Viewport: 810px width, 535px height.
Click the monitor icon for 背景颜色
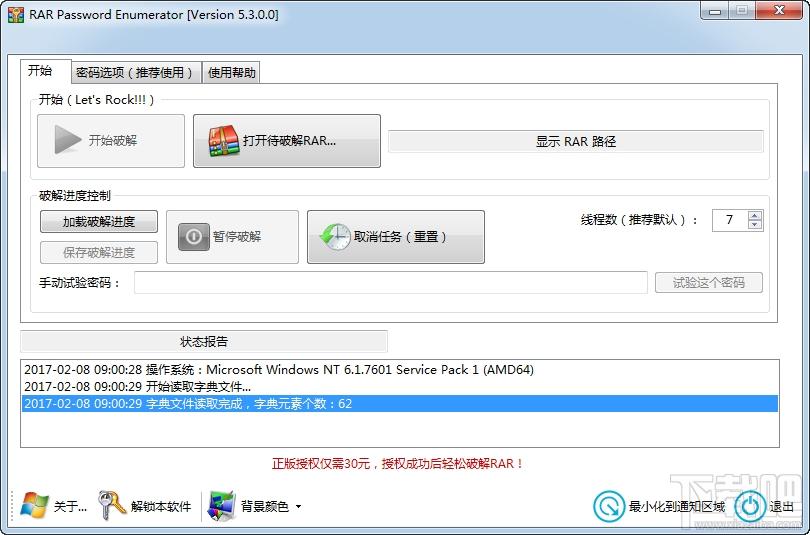pyautogui.click(x=221, y=506)
